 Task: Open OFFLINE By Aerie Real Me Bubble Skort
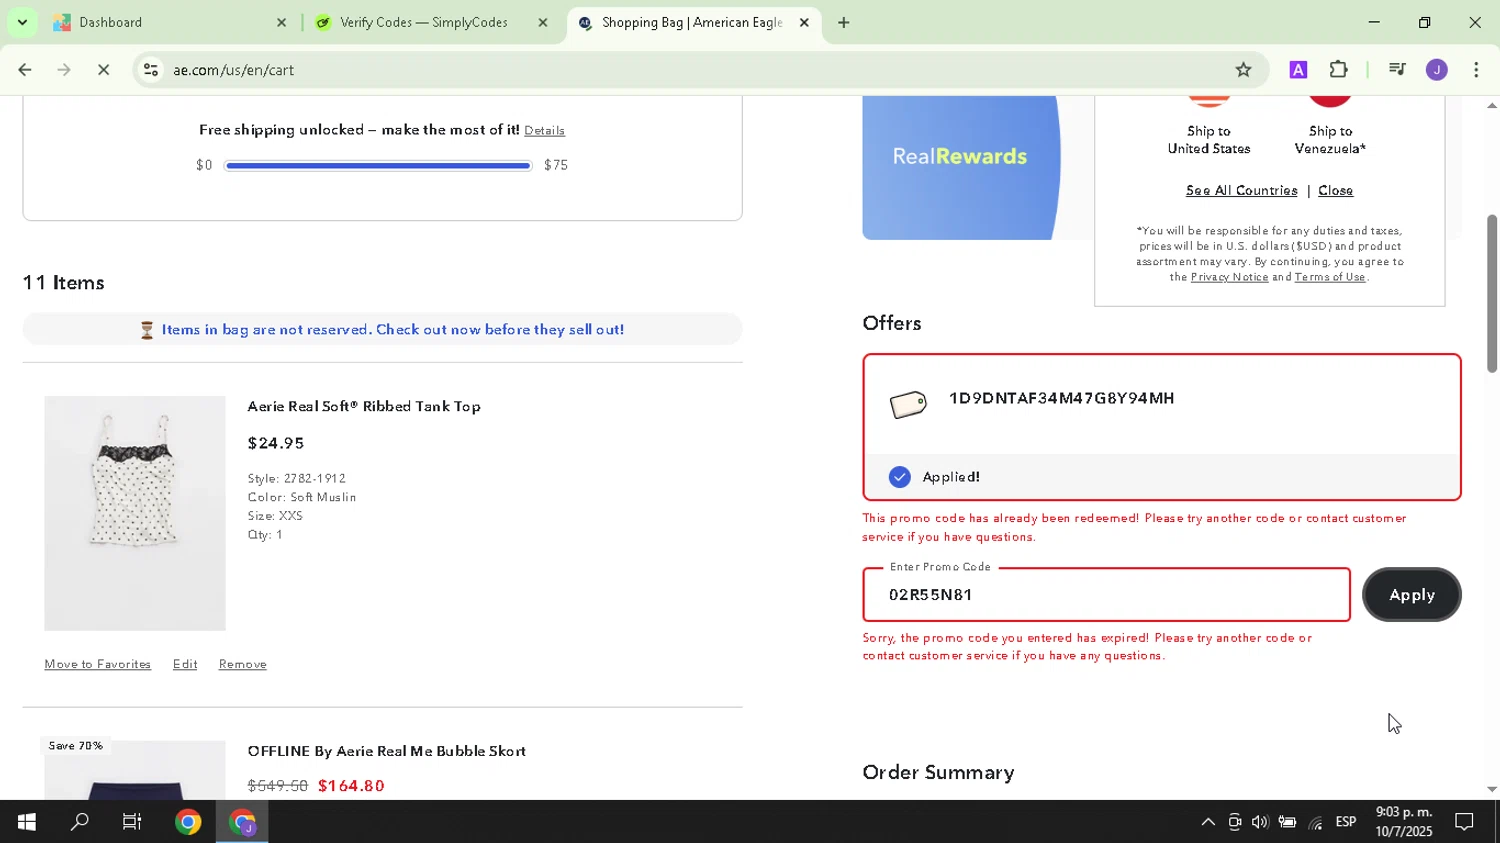point(387,751)
